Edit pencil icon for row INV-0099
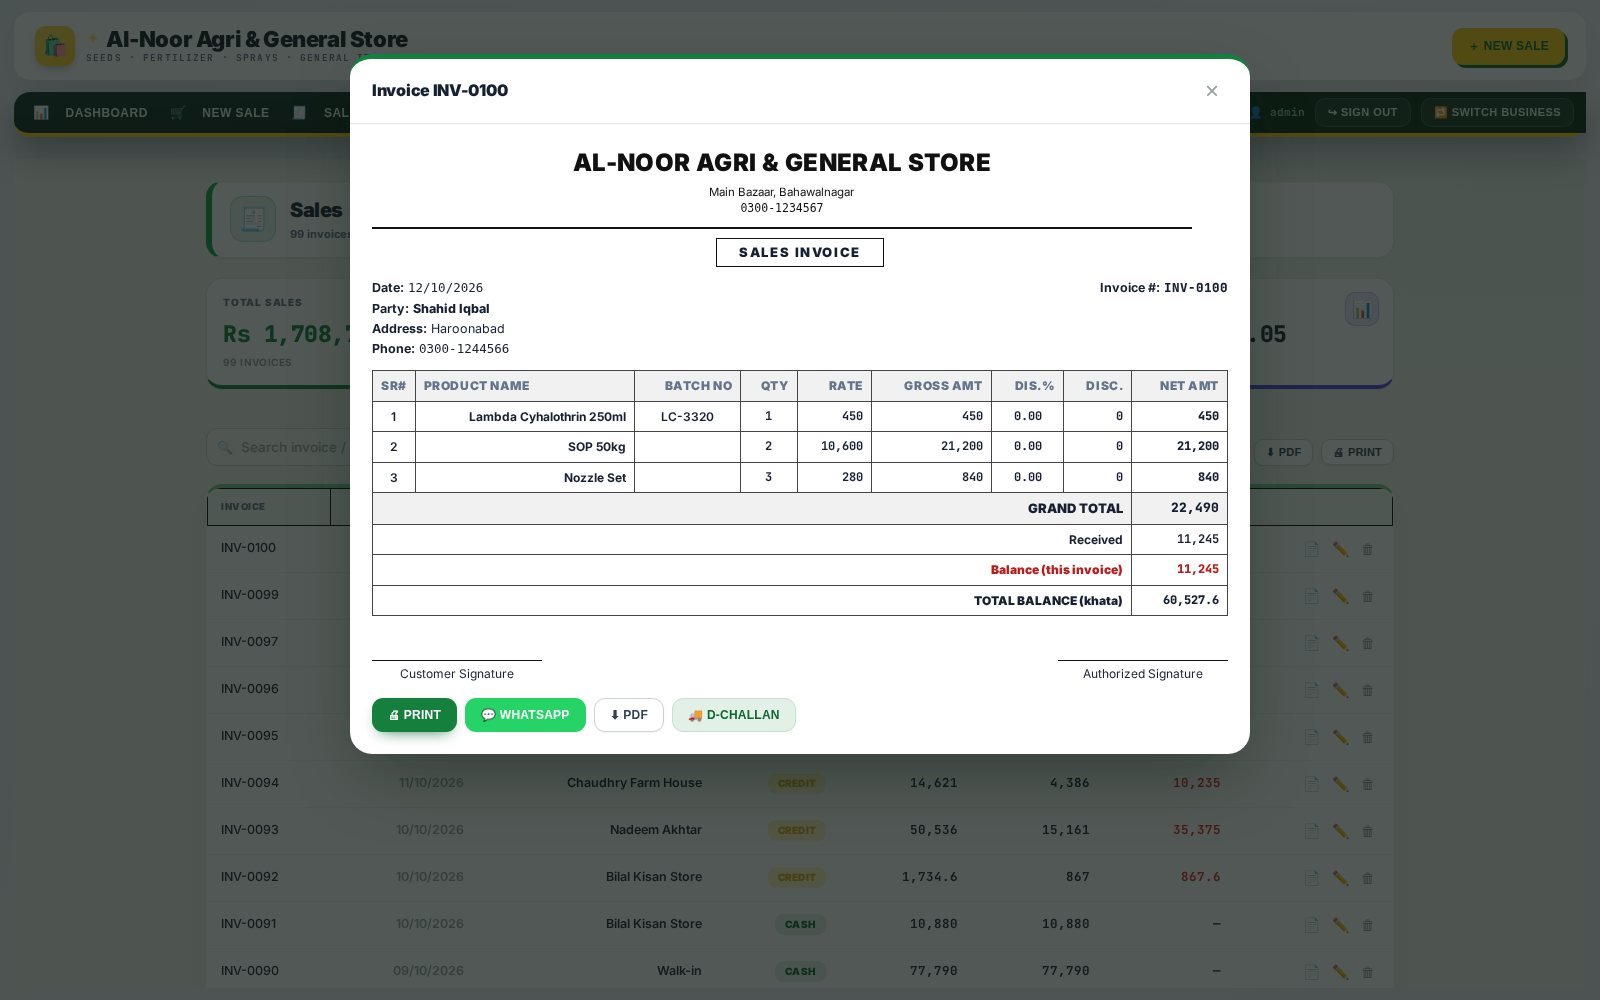The image size is (1600, 1000). tap(1340, 596)
